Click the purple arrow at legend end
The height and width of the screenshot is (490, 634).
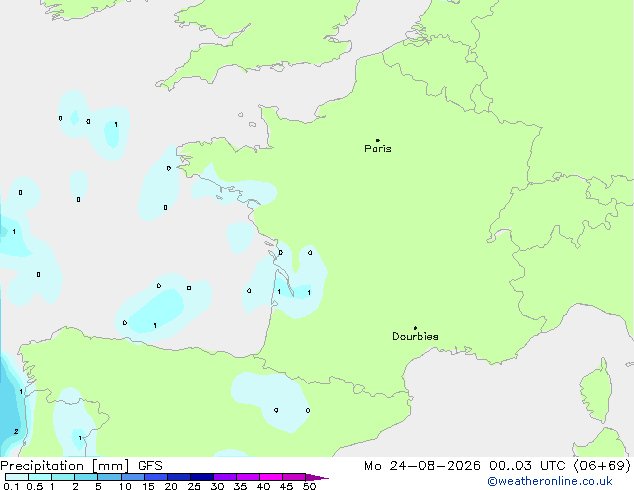point(317,477)
